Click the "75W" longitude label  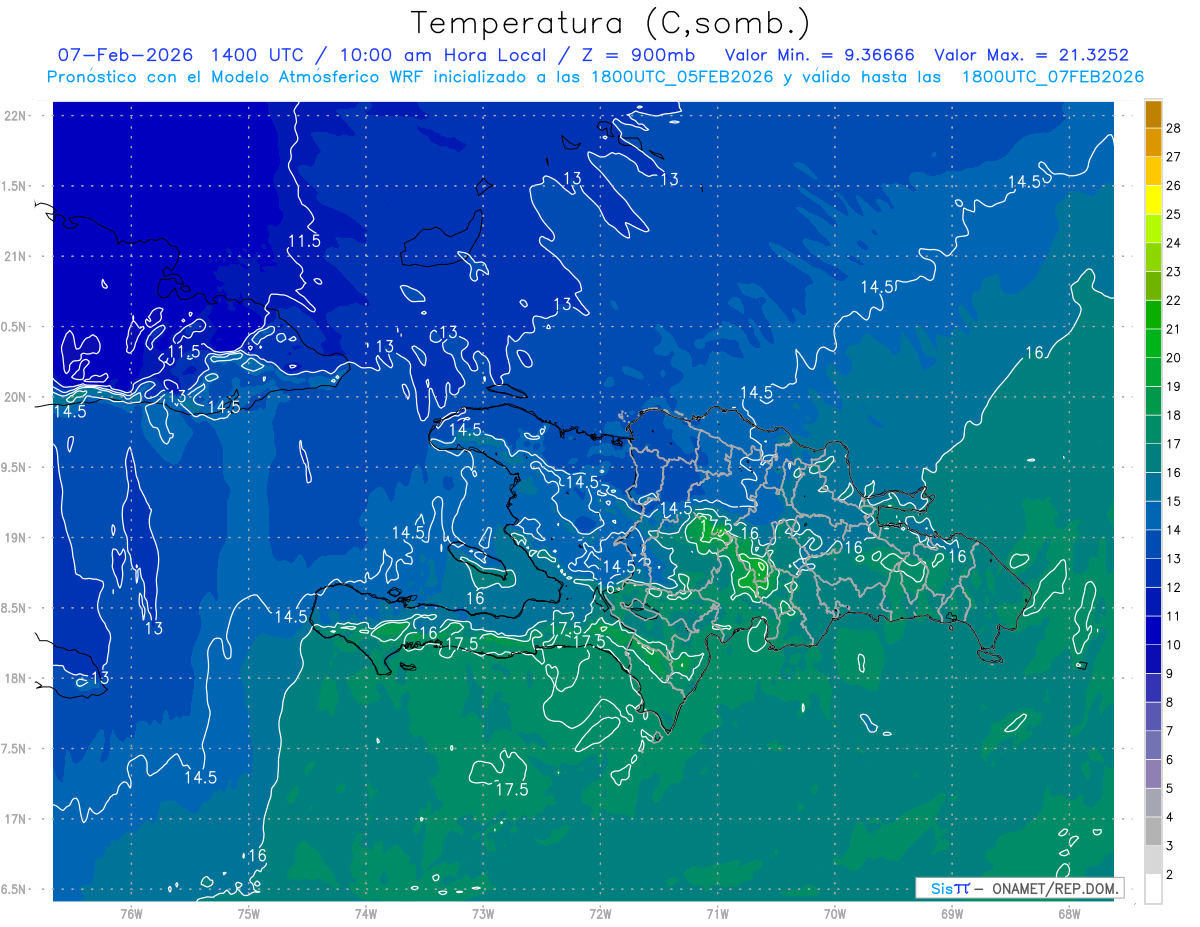click(248, 913)
